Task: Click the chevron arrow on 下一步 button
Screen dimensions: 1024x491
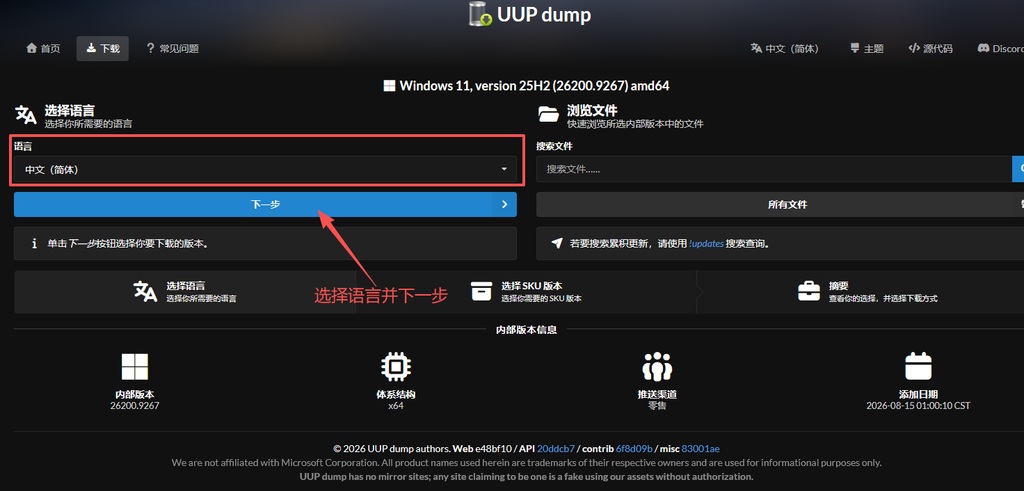Action: click(x=504, y=204)
